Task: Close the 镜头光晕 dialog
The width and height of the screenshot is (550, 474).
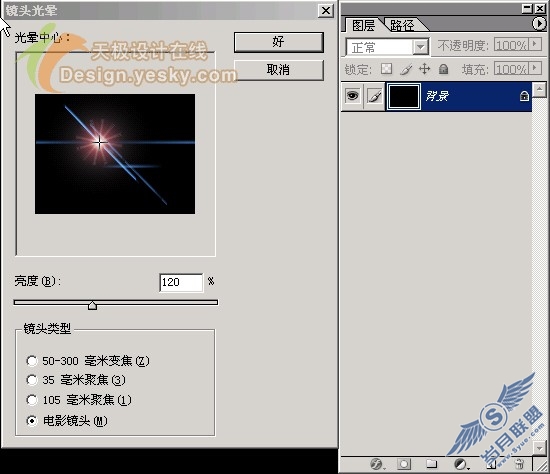Action: click(x=326, y=11)
